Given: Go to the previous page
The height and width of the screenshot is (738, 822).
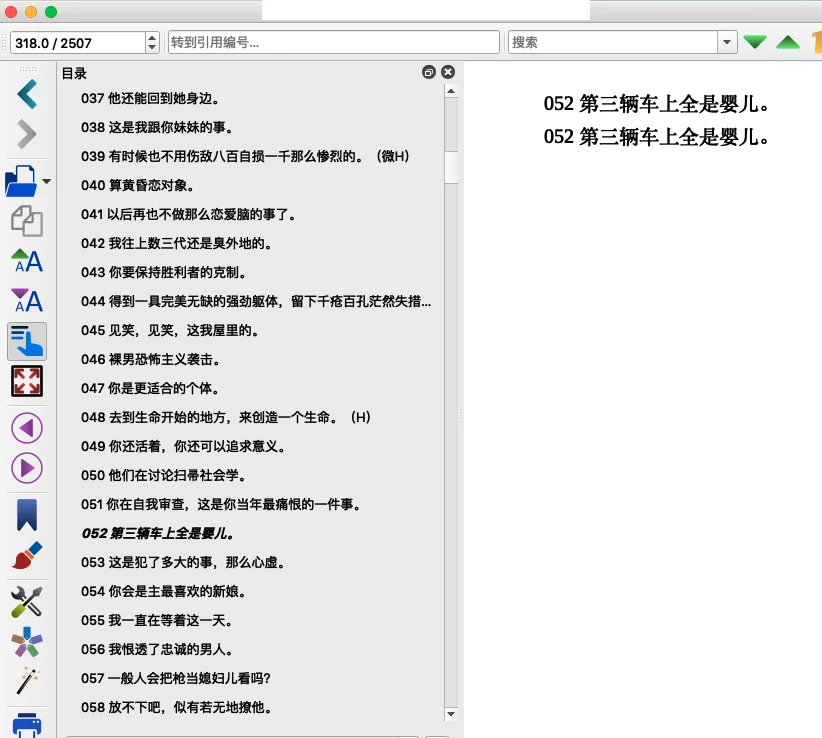Looking at the screenshot, I should tap(27, 428).
